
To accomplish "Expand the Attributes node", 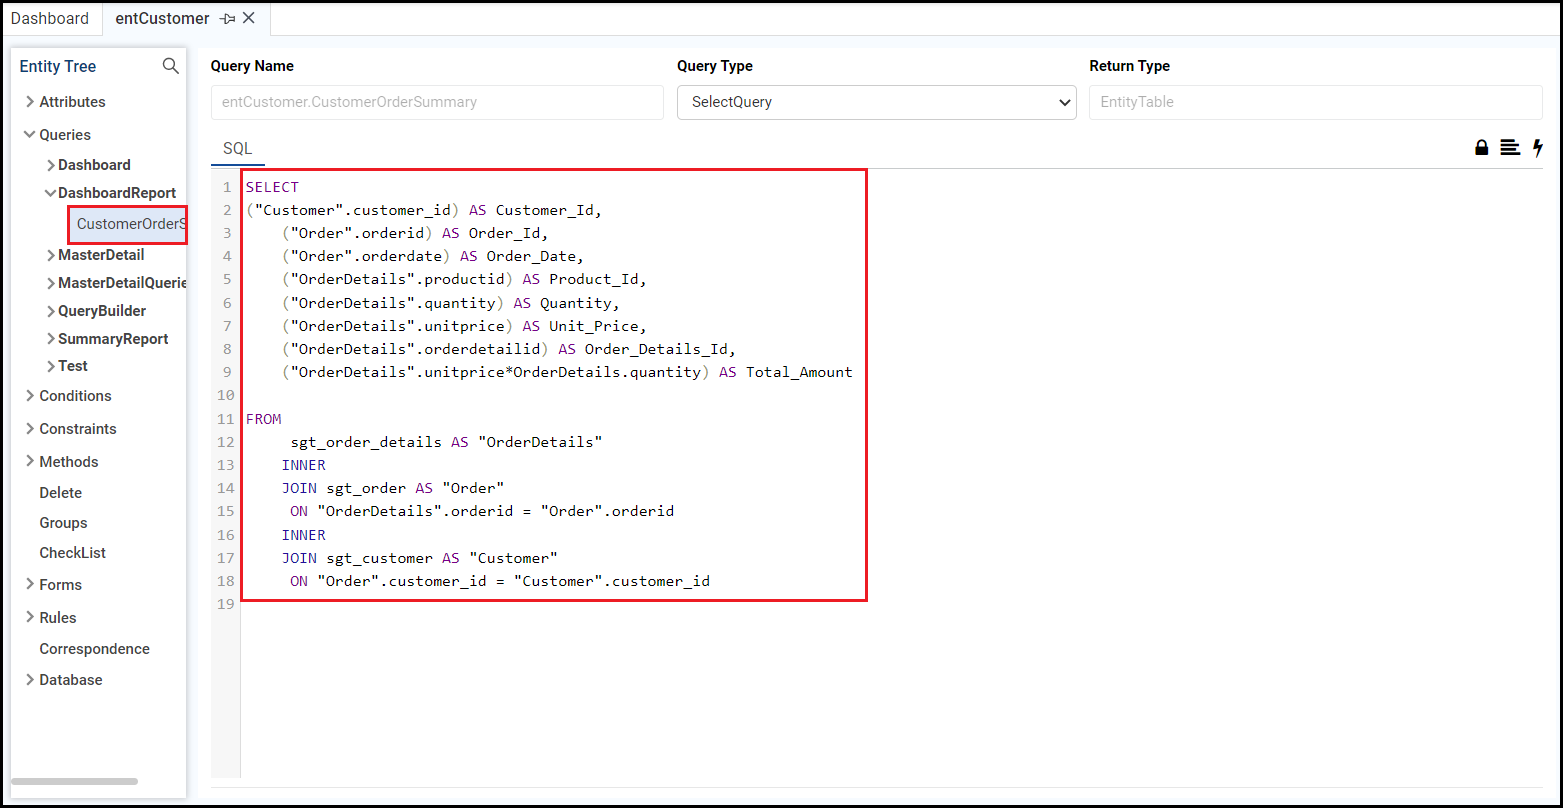I will [30, 101].
